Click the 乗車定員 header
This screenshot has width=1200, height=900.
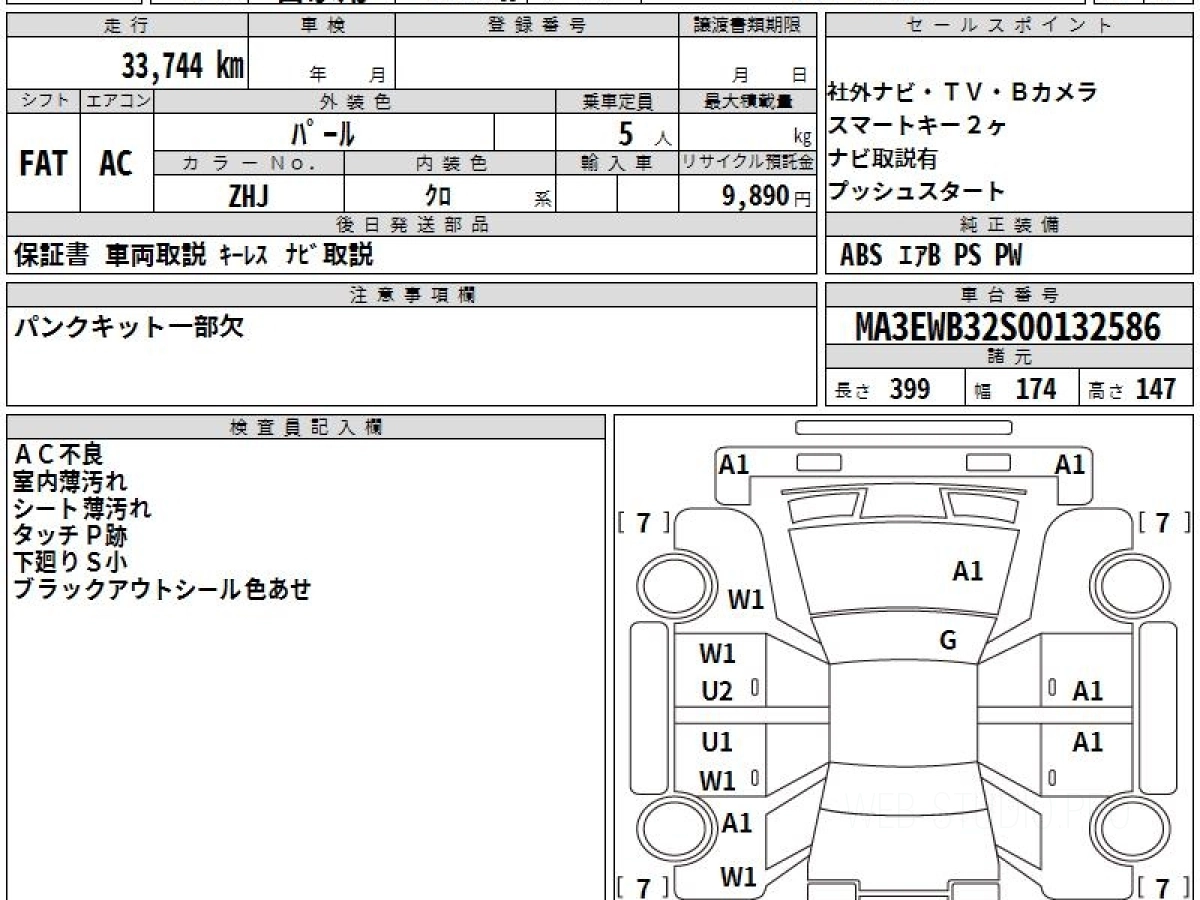pyautogui.click(x=617, y=101)
